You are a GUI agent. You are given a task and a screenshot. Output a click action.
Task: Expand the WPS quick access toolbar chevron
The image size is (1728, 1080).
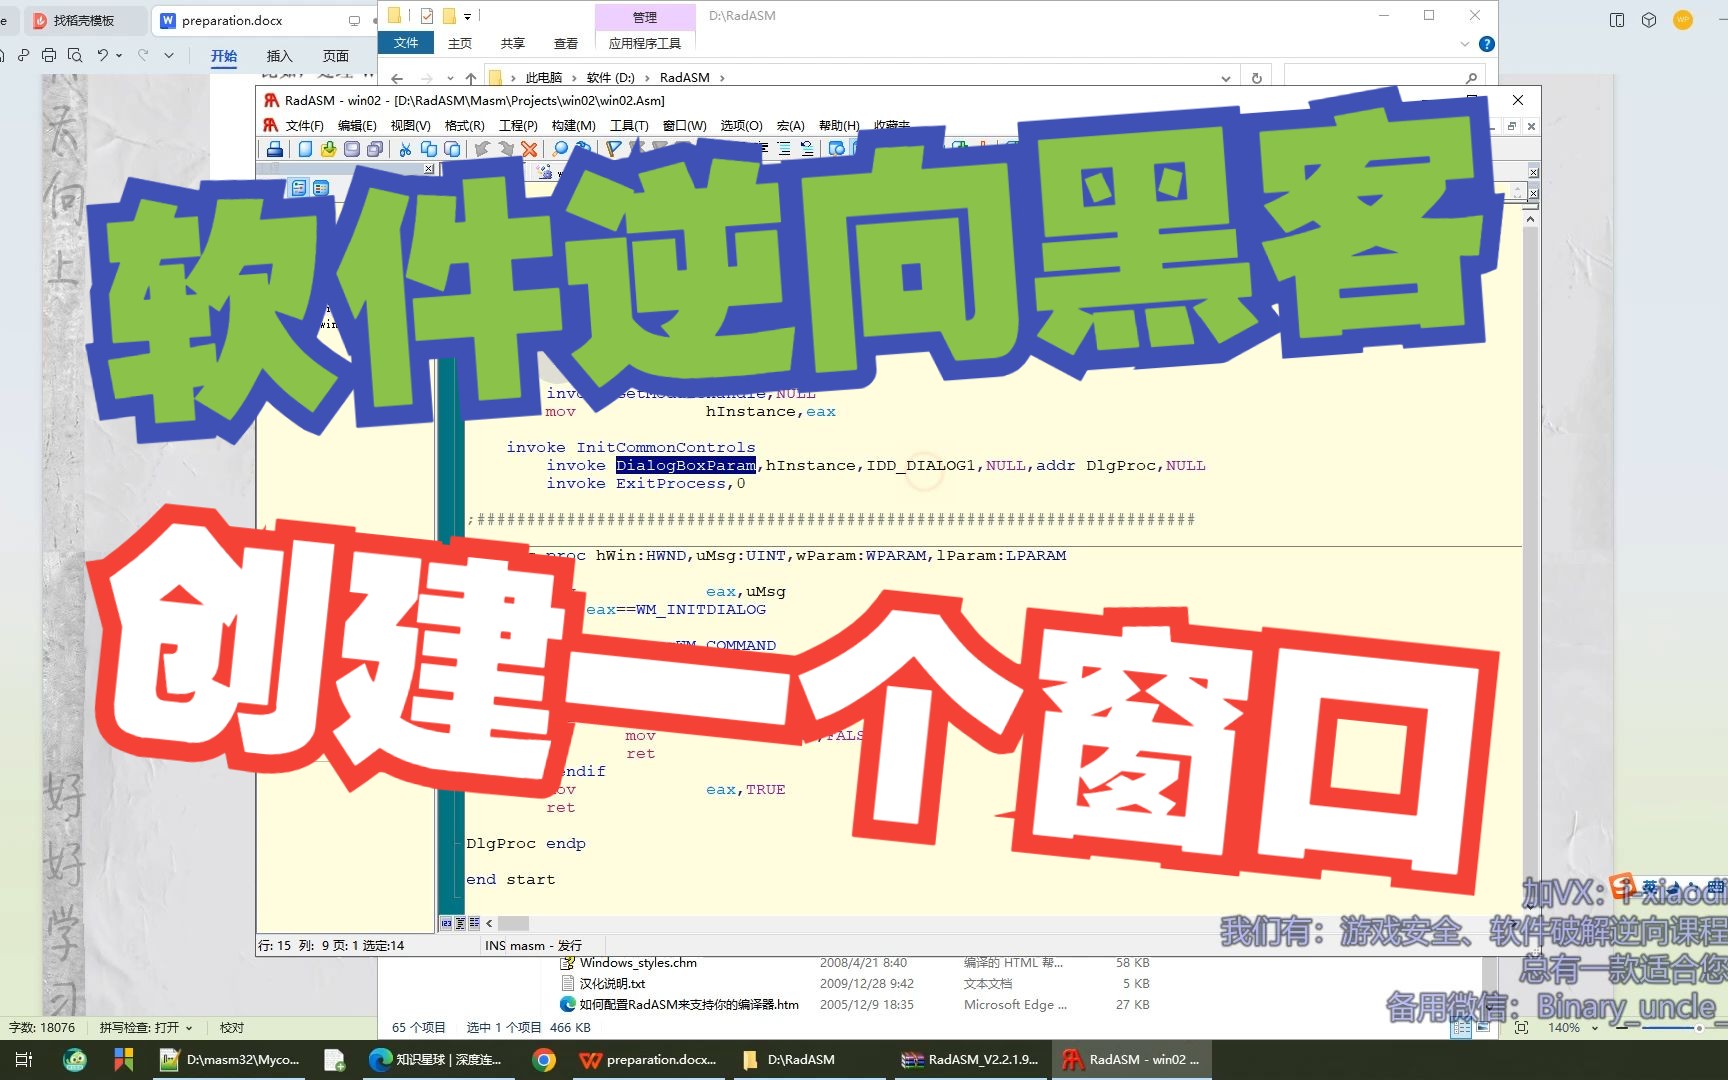pos(169,55)
